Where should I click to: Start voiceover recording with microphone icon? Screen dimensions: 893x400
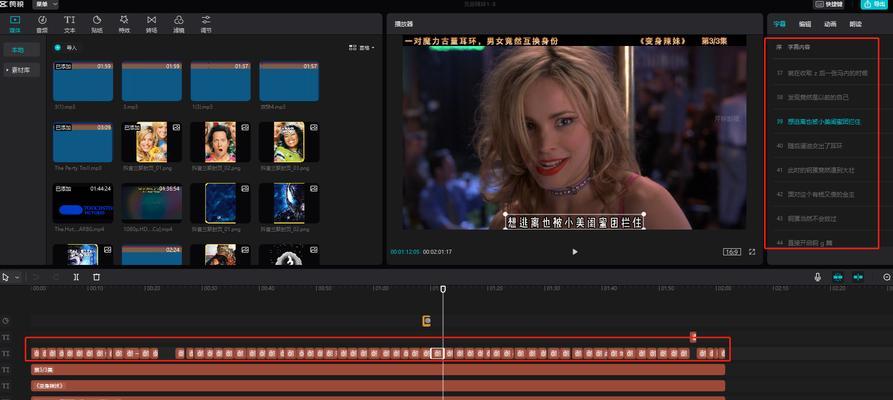(818, 277)
